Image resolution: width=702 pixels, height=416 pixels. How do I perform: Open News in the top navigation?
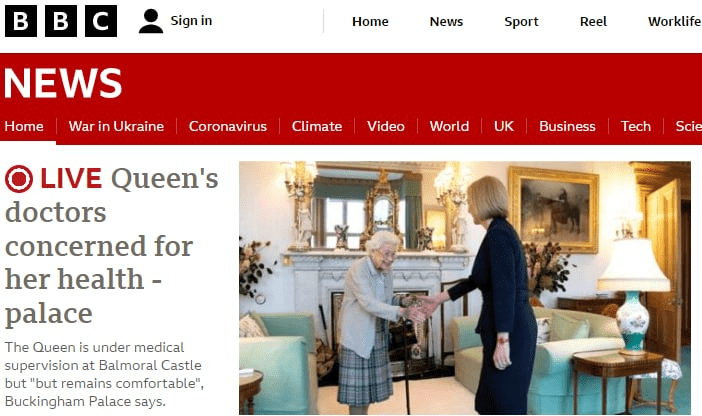(446, 21)
